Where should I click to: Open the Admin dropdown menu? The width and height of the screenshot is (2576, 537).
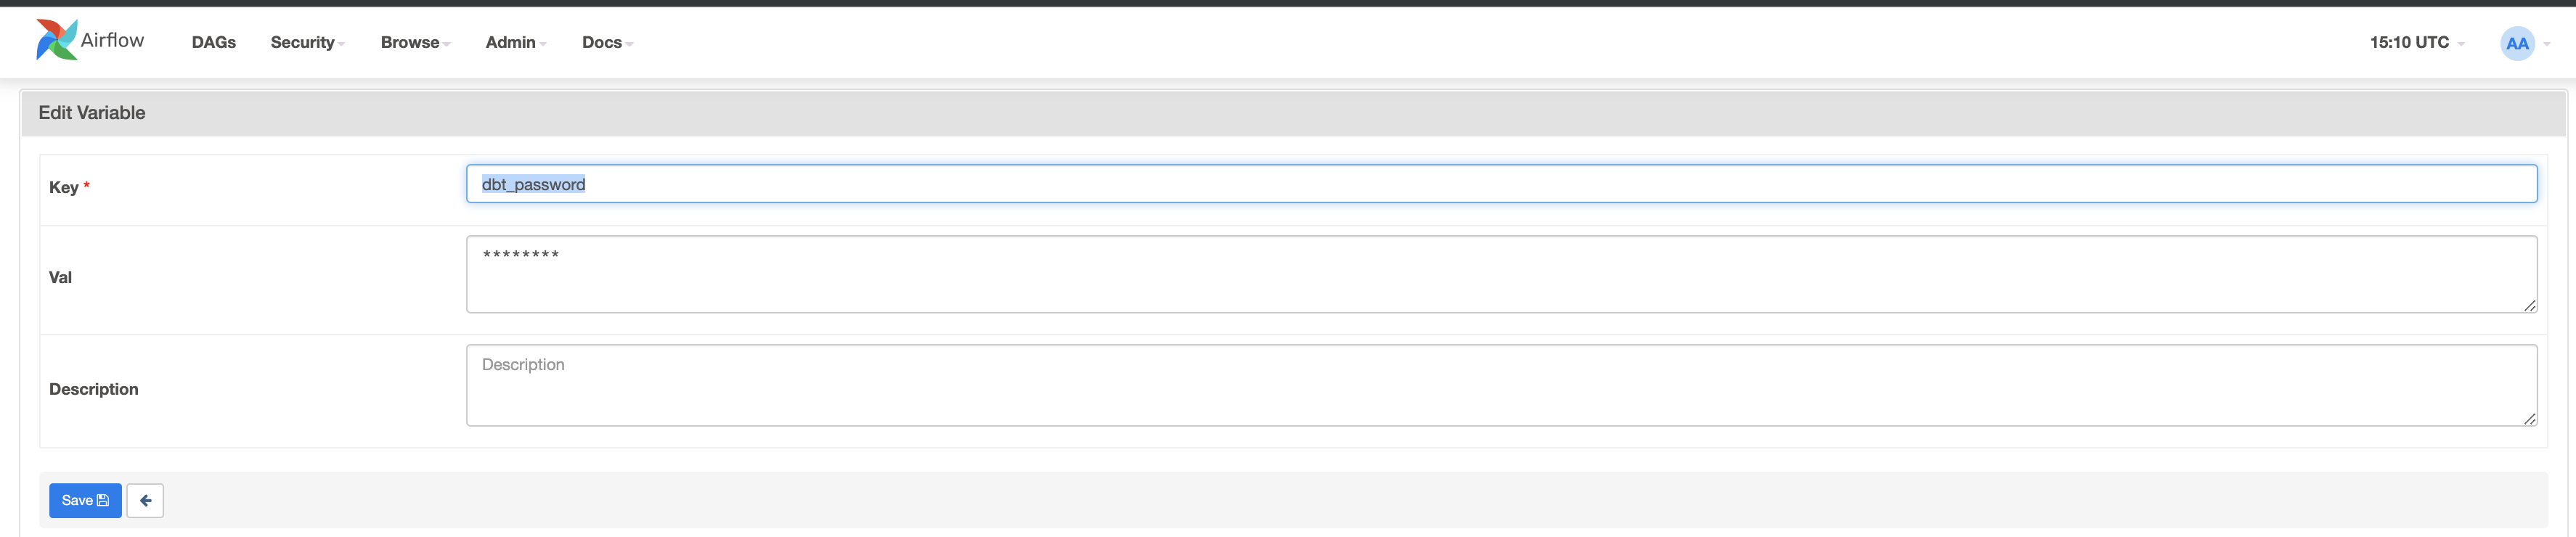click(x=515, y=42)
